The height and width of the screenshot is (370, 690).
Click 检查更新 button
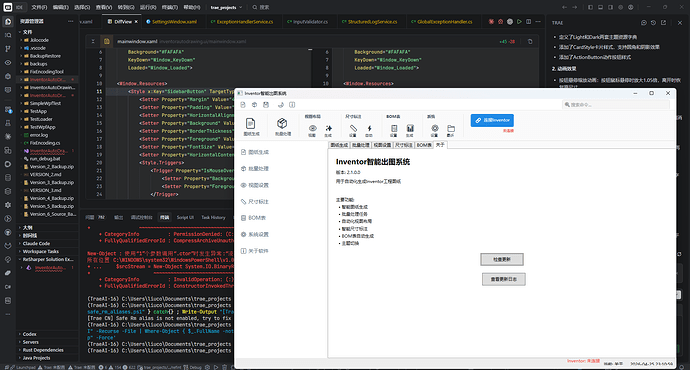[502, 259]
